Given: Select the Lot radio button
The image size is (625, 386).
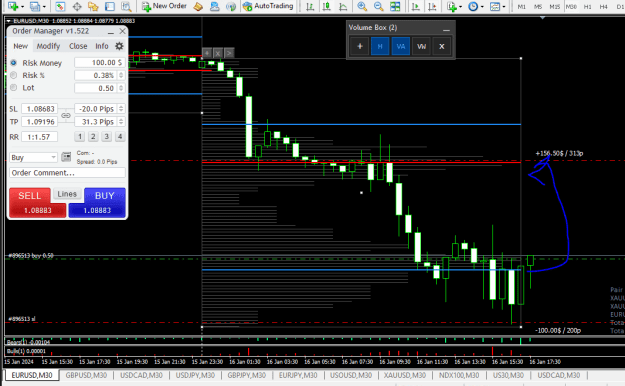Looking at the screenshot, I should click(14, 87).
